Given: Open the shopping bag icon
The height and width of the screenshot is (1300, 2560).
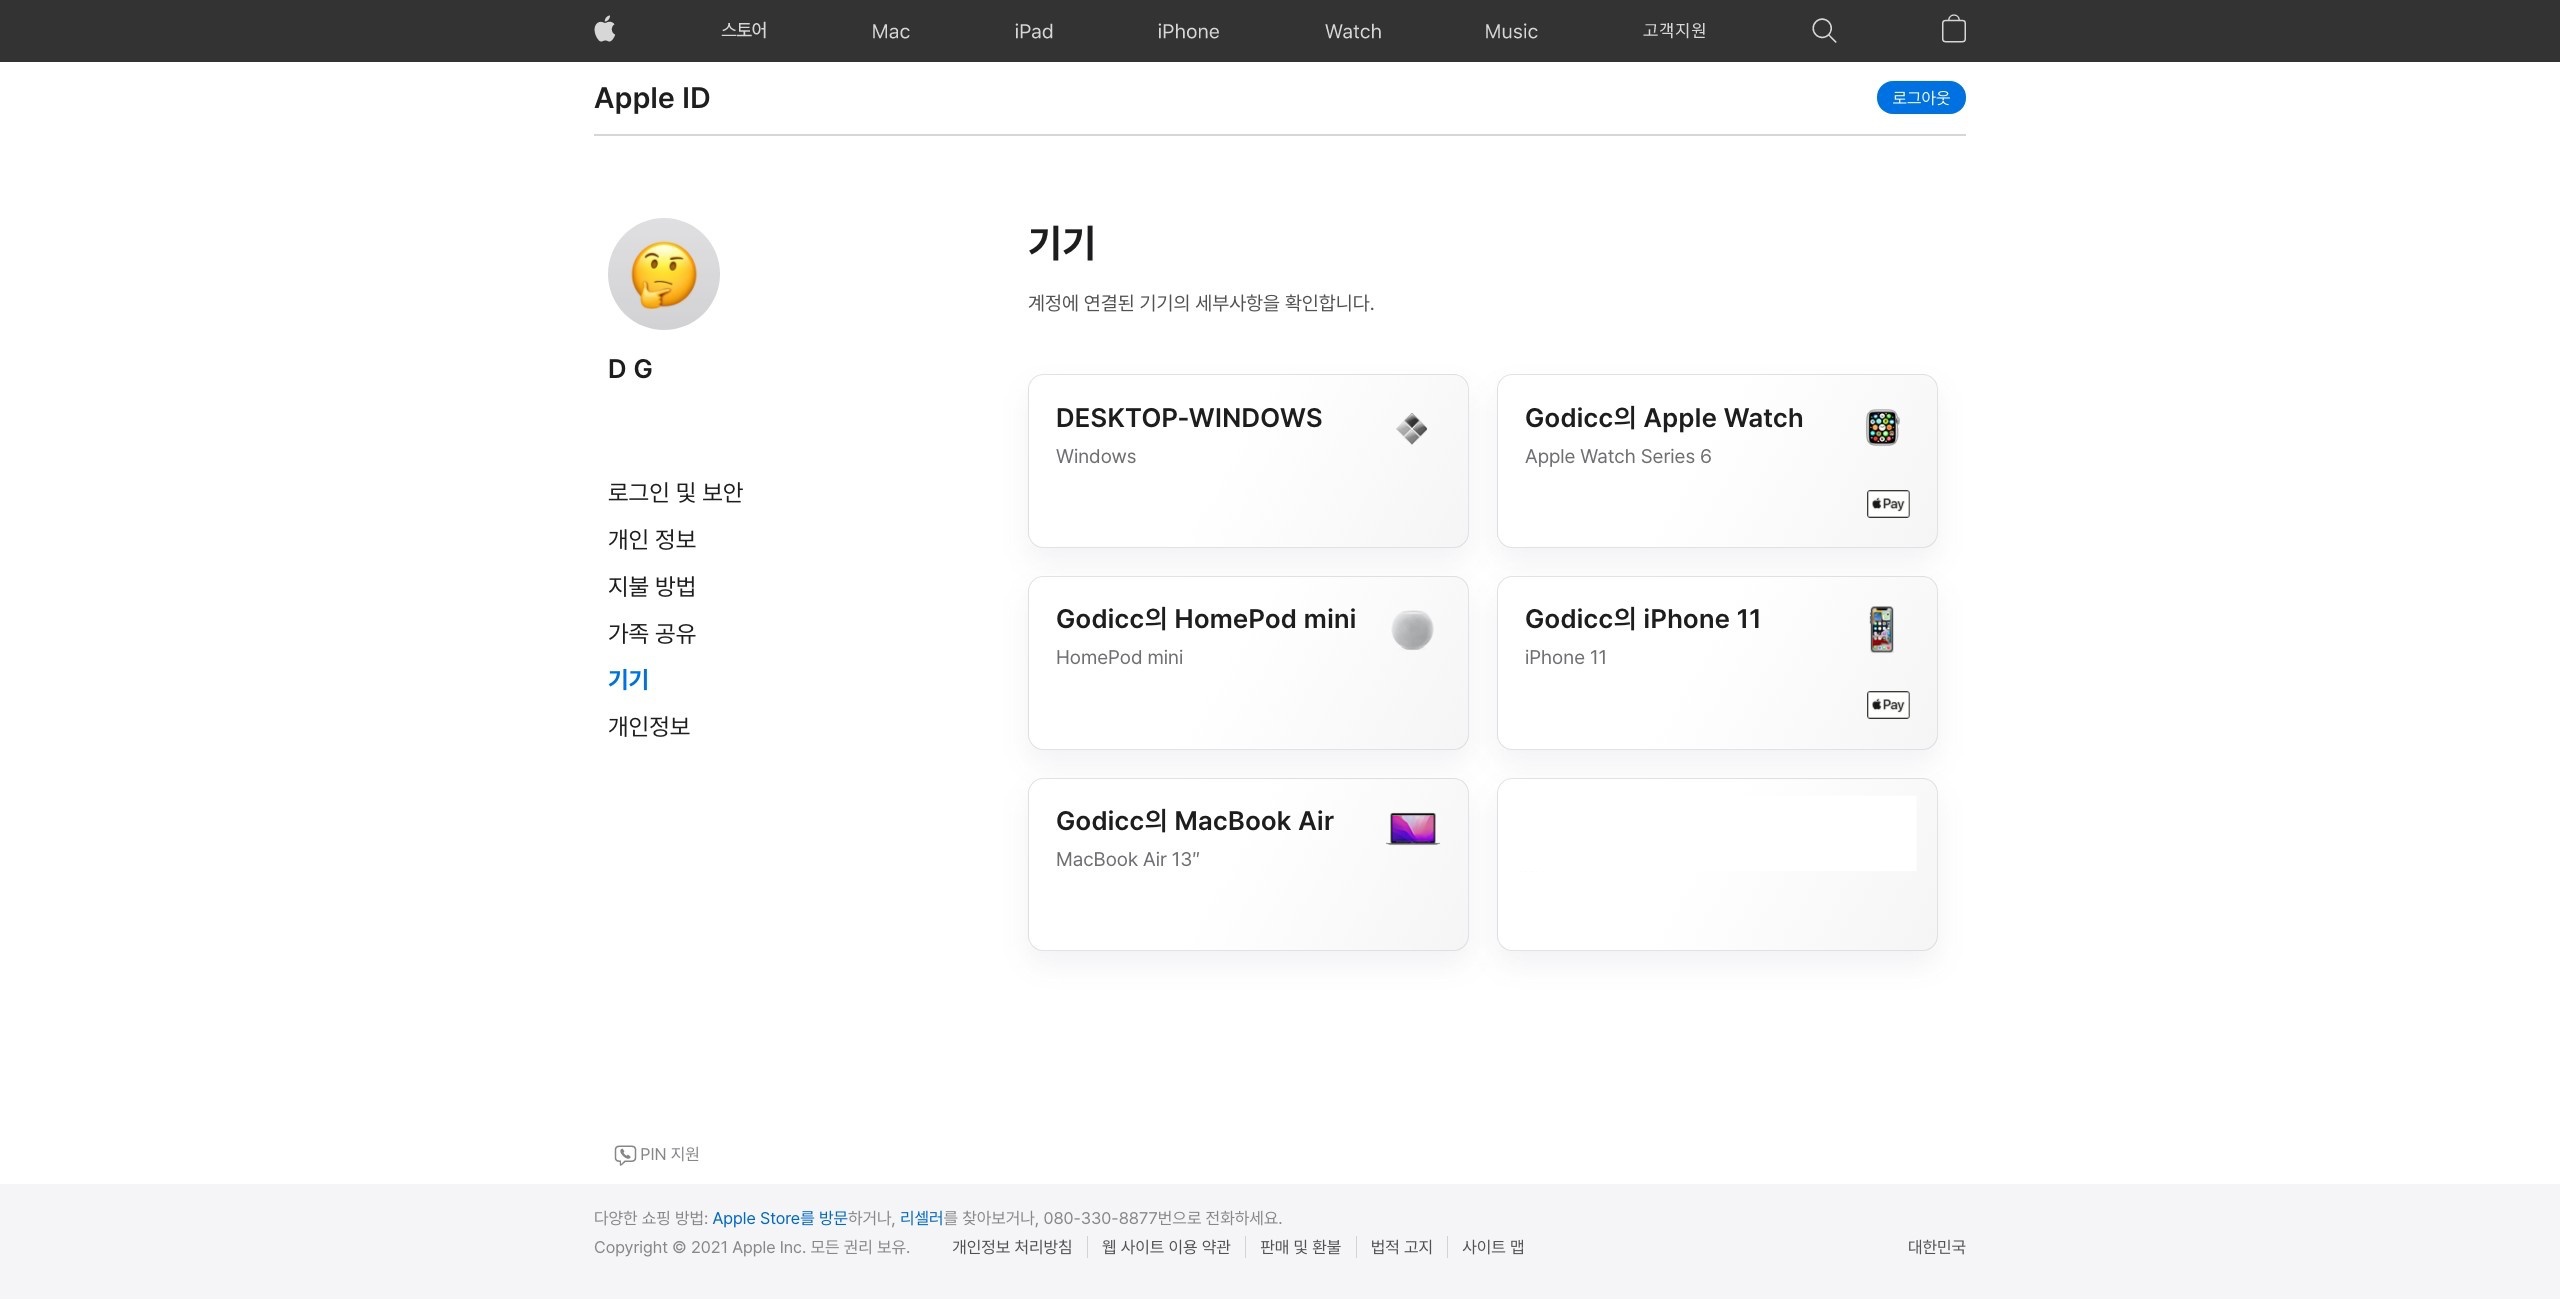Looking at the screenshot, I should pyautogui.click(x=1953, y=30).
